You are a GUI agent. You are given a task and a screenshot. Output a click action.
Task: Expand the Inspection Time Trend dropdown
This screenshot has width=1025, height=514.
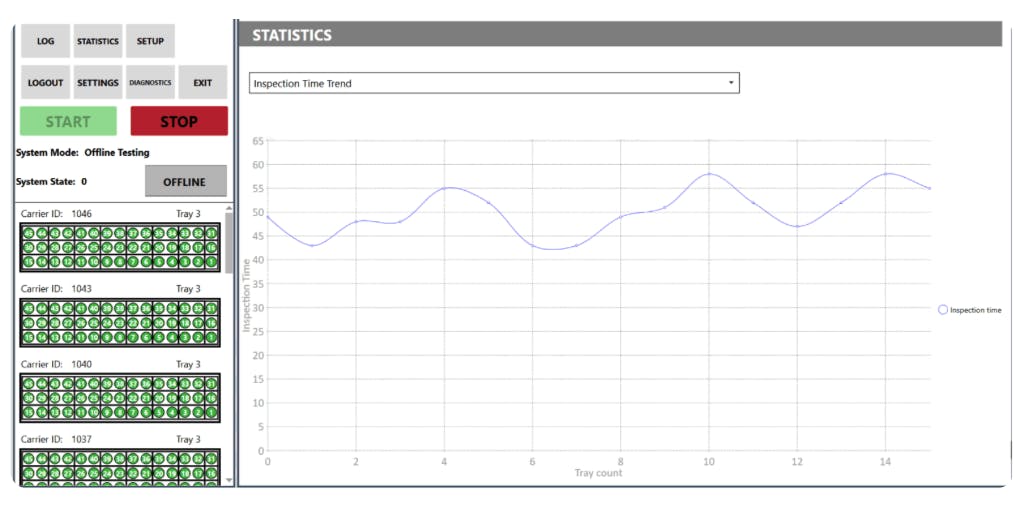[494, 83]
